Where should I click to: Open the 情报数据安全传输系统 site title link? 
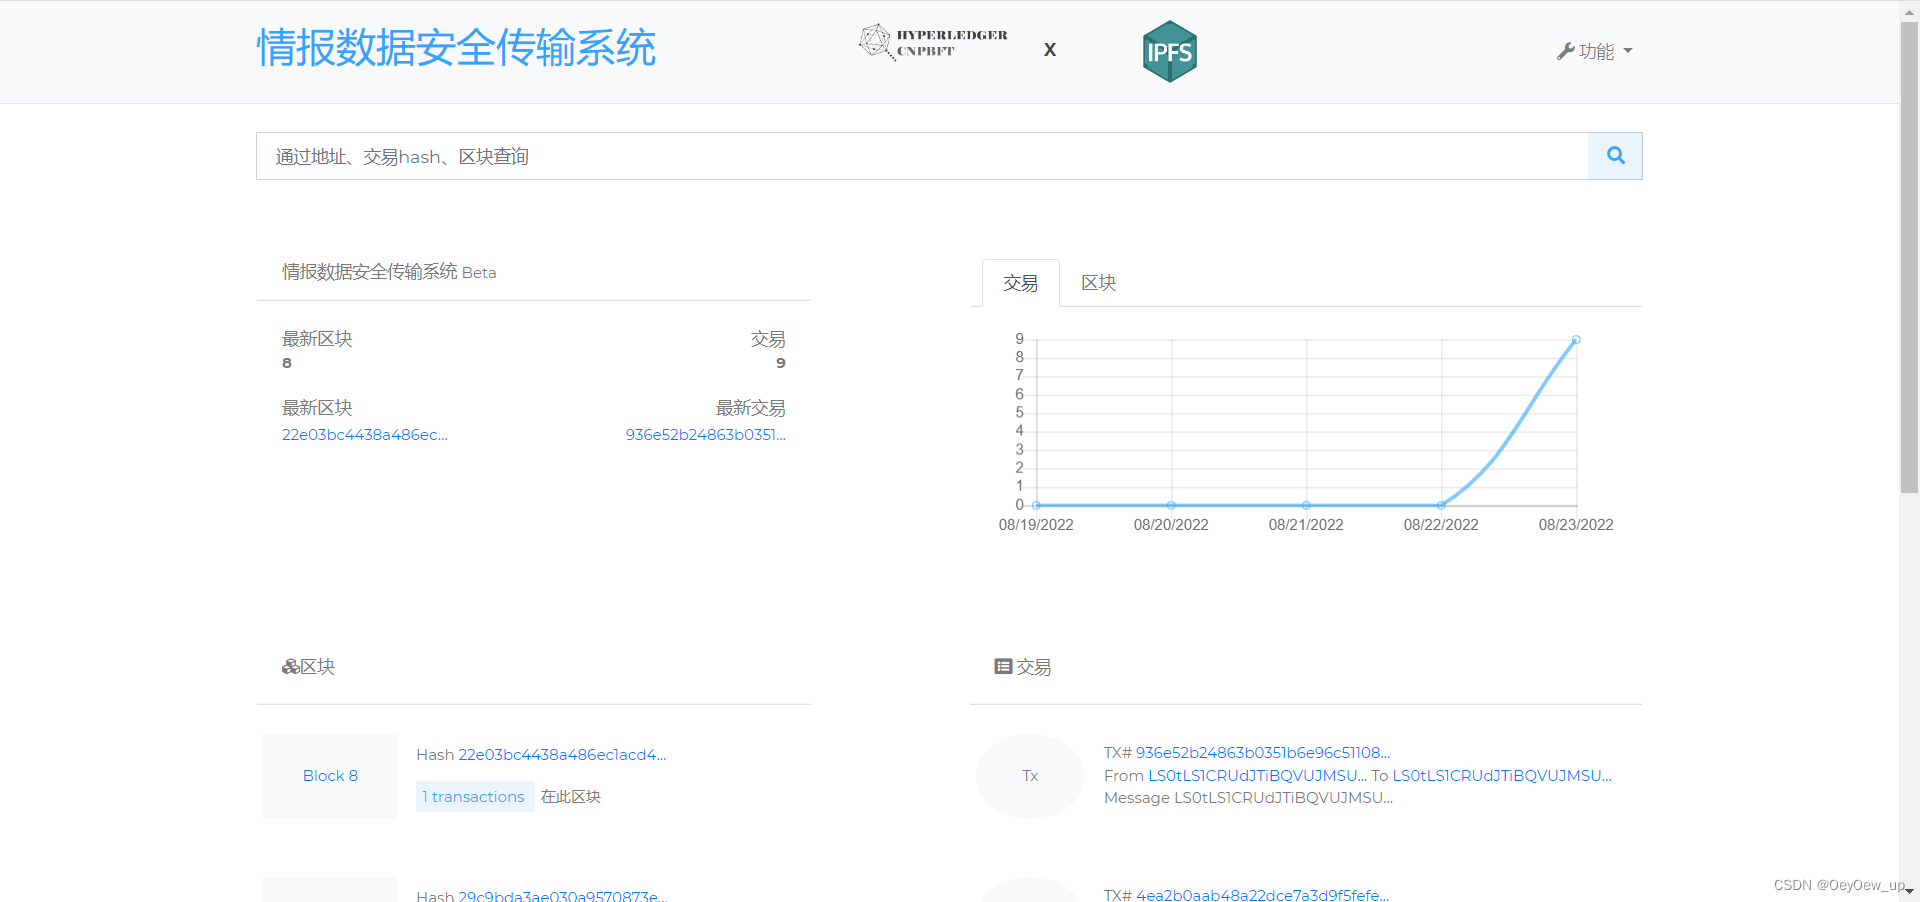[456, 48]
